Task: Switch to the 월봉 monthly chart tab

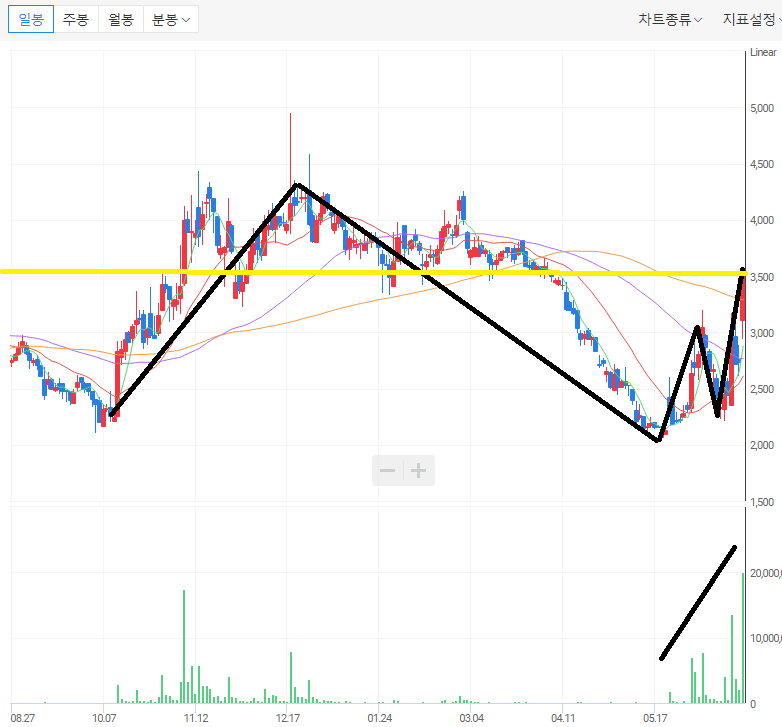Action: pyautogui.click(x=121, y=19)
